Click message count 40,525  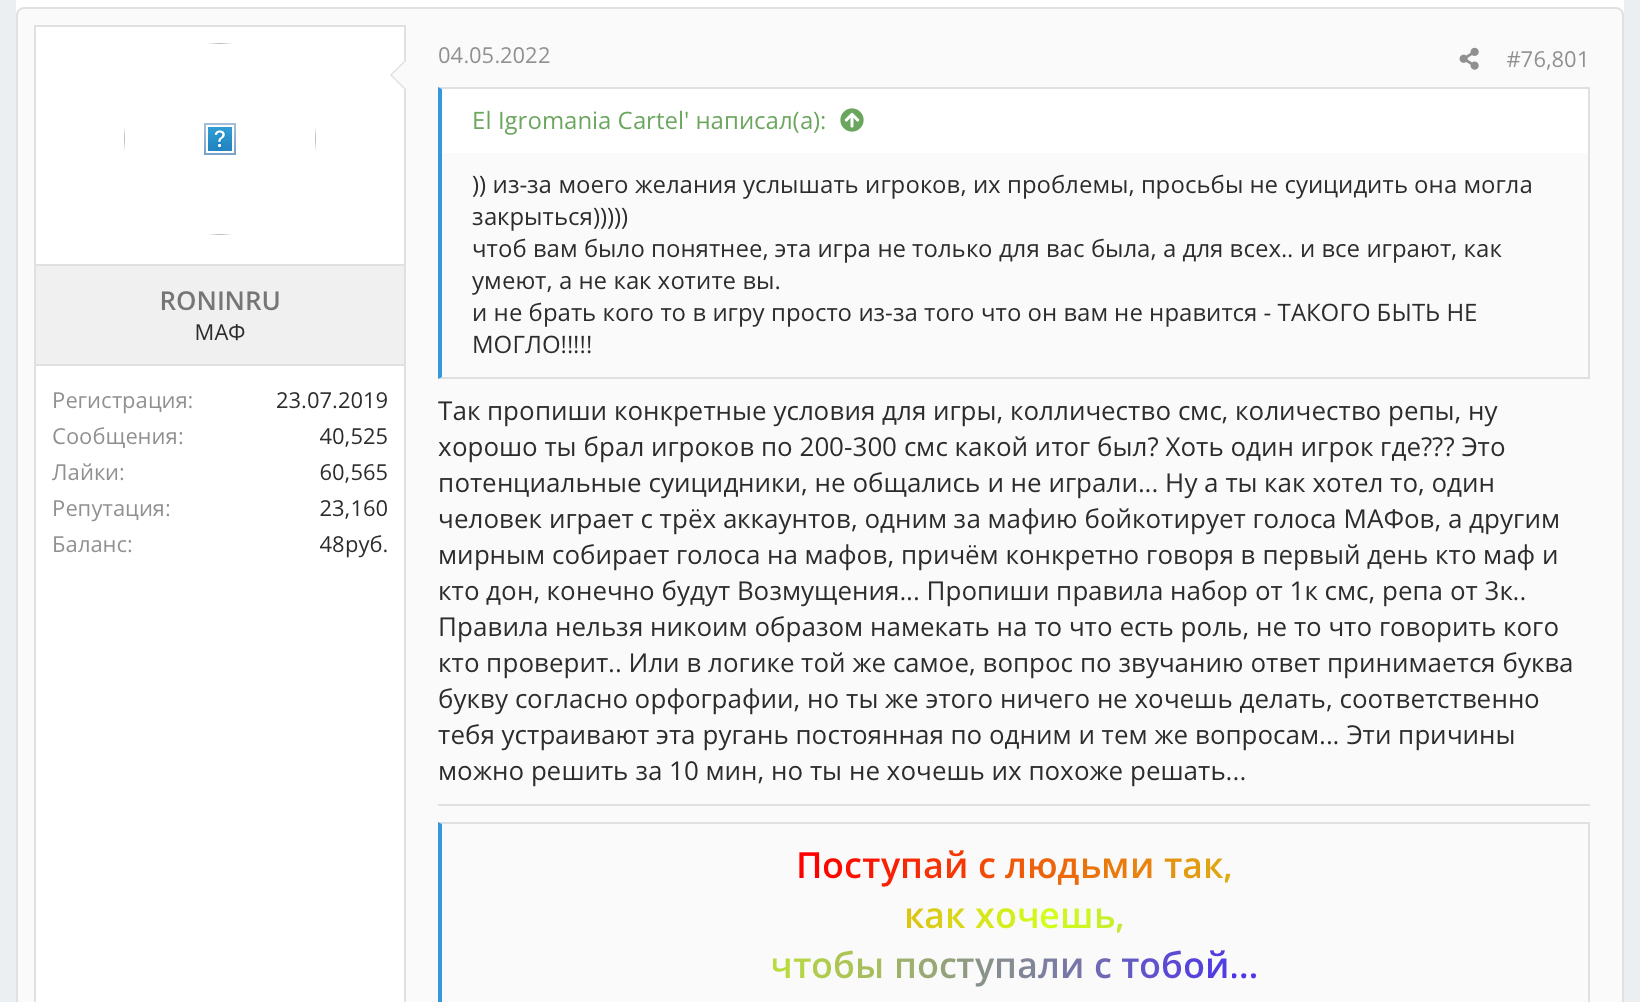[x=353, y=436]
